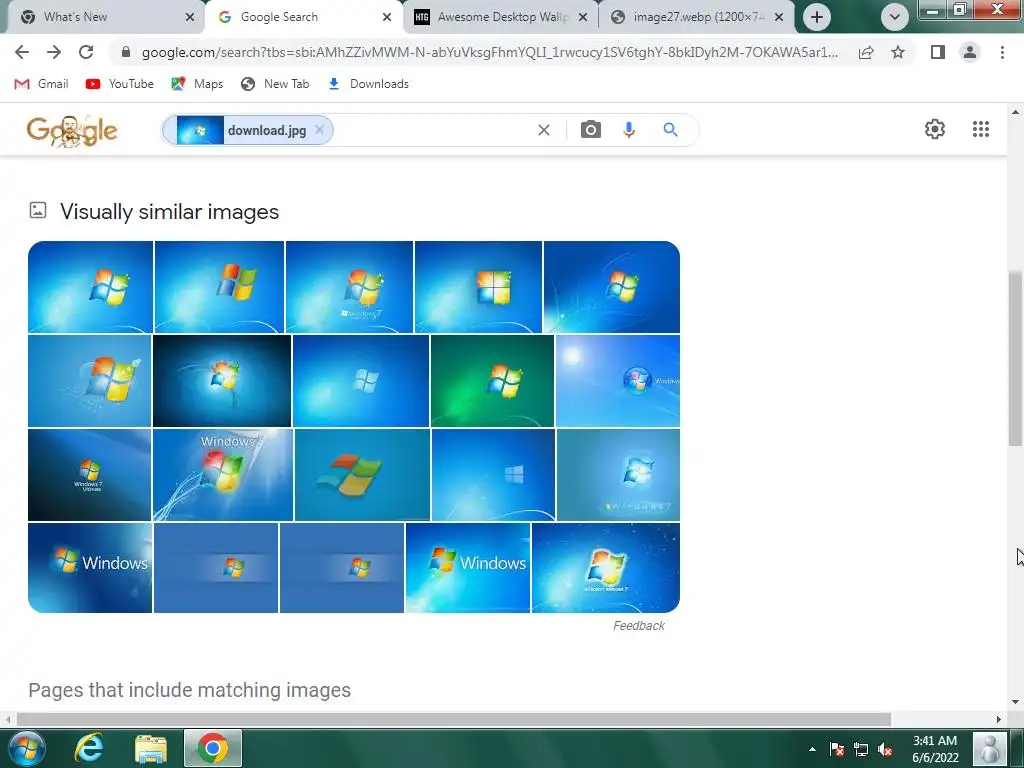This screenshot has width=1024, height=768.
Task: Click the vertical scrollbar thumb
Action: coord(1015,359)
